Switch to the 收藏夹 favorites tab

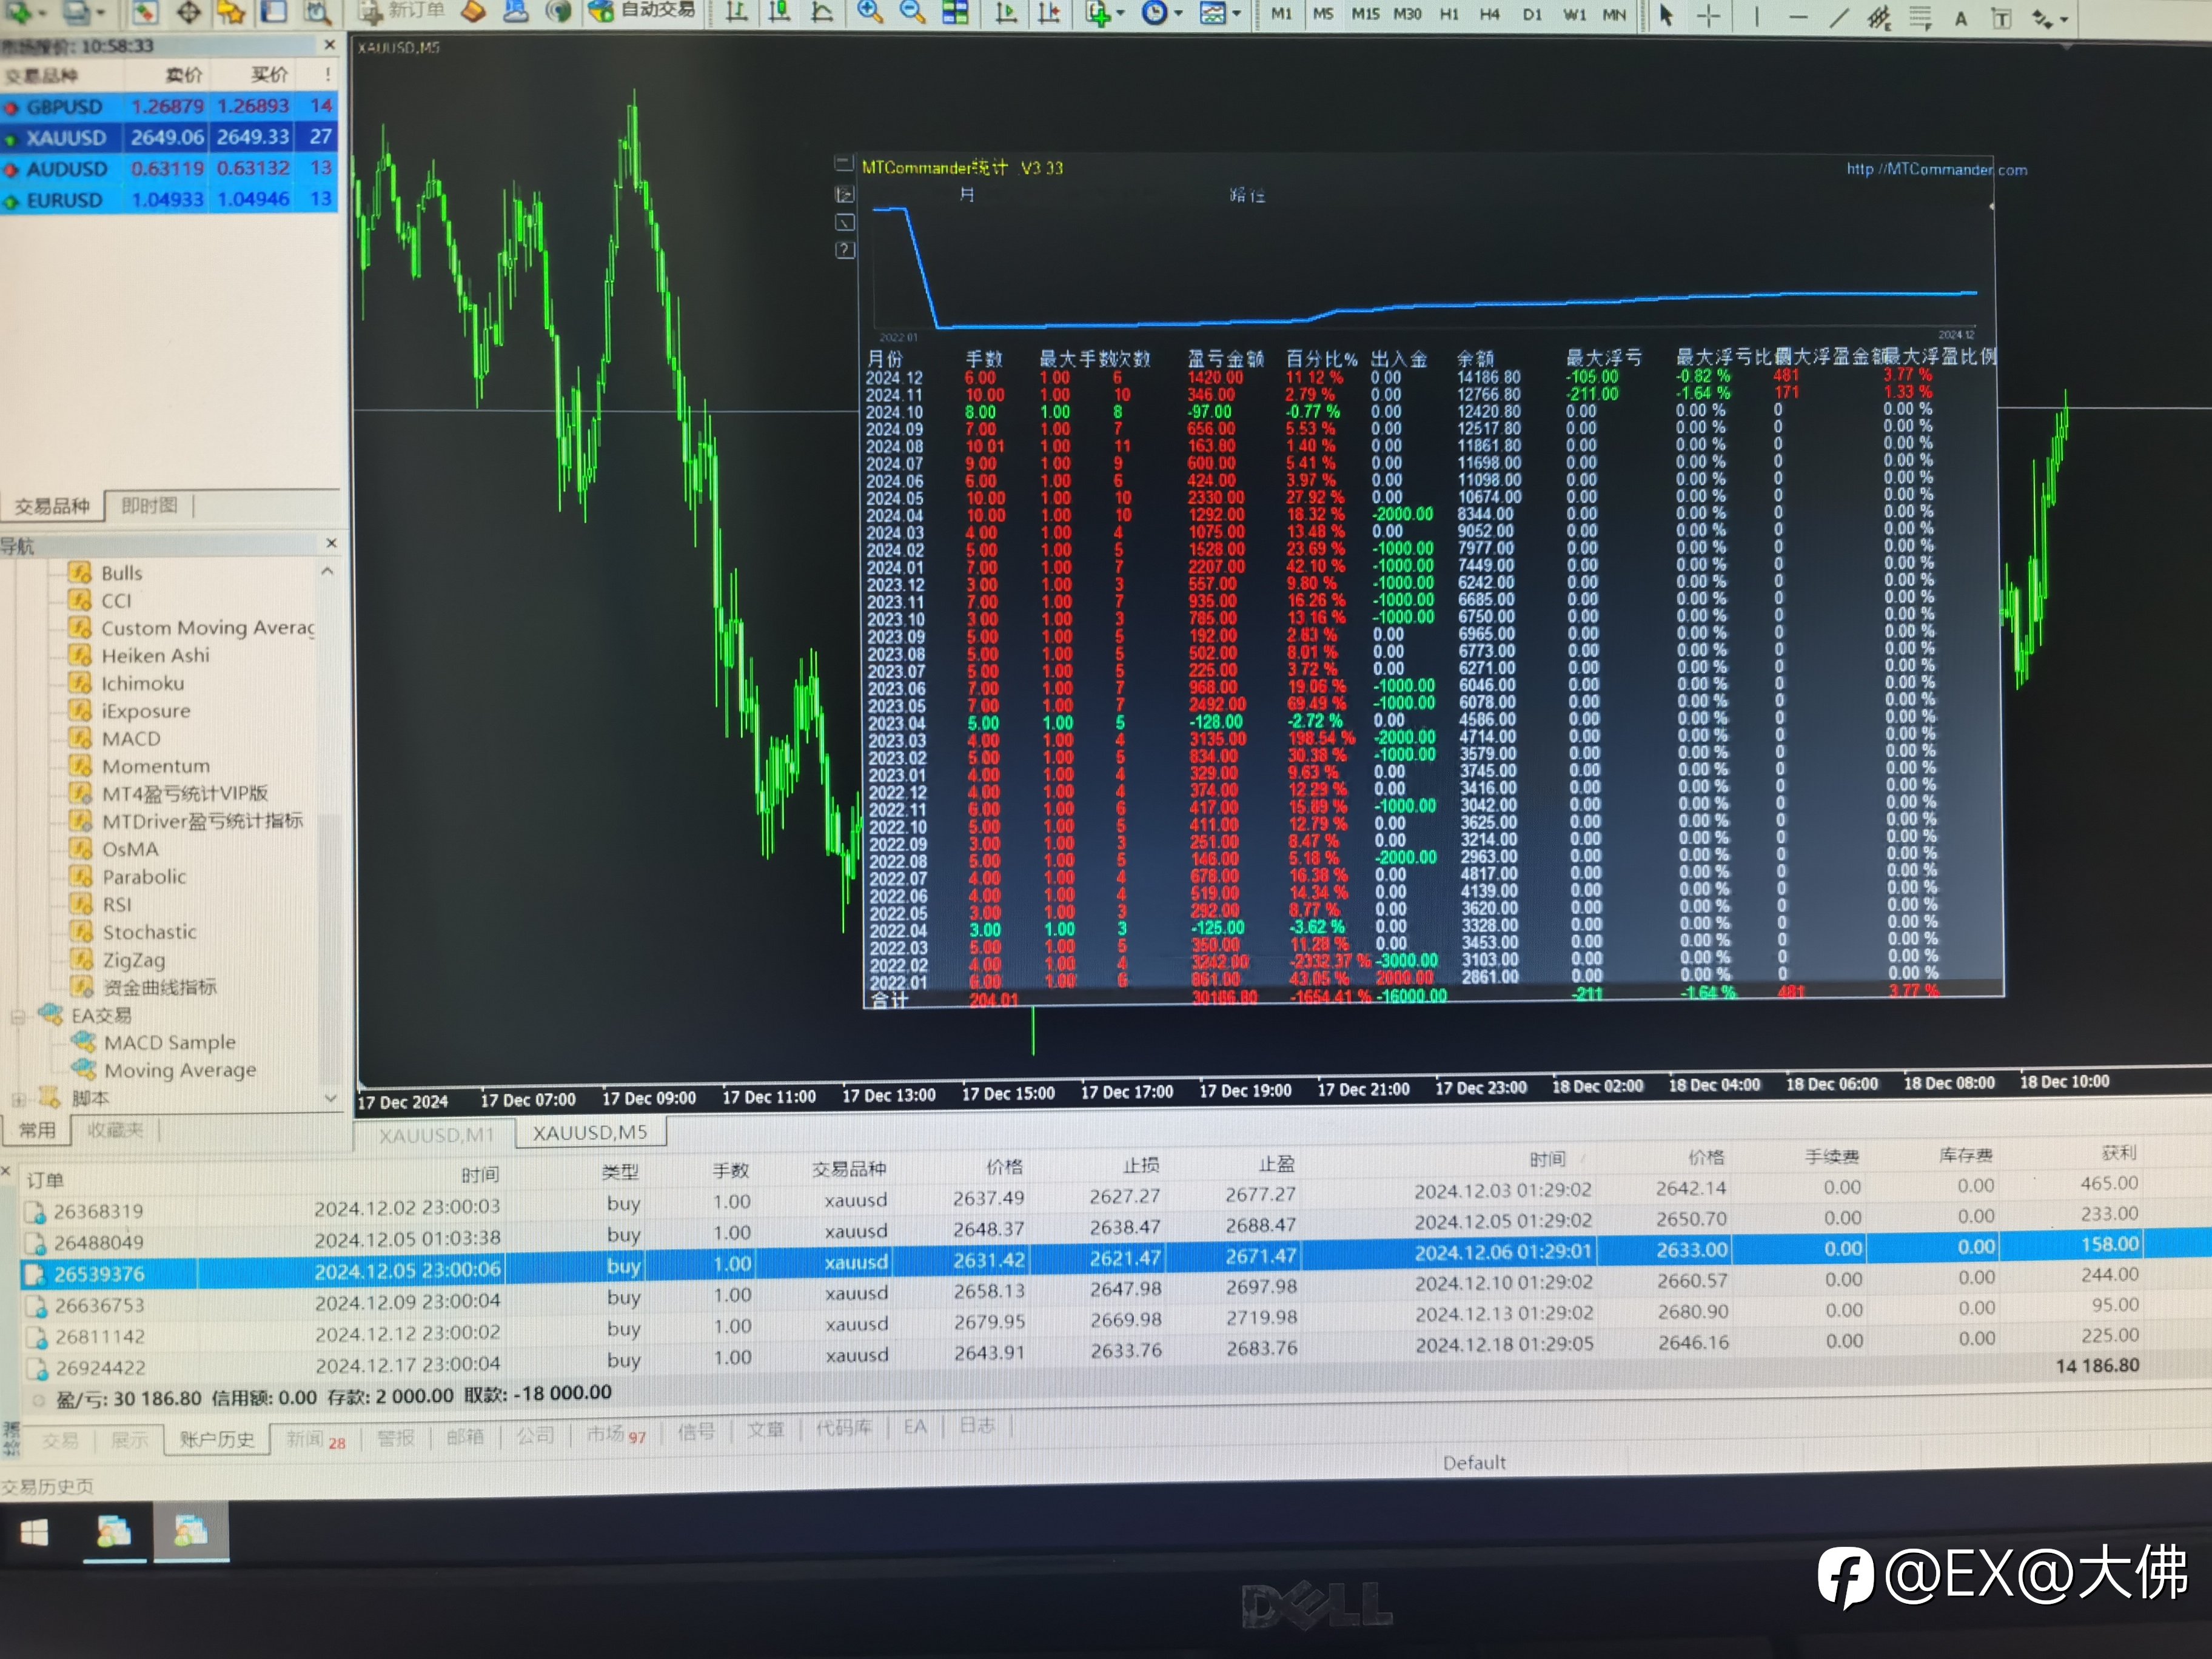pos(115,1130)
